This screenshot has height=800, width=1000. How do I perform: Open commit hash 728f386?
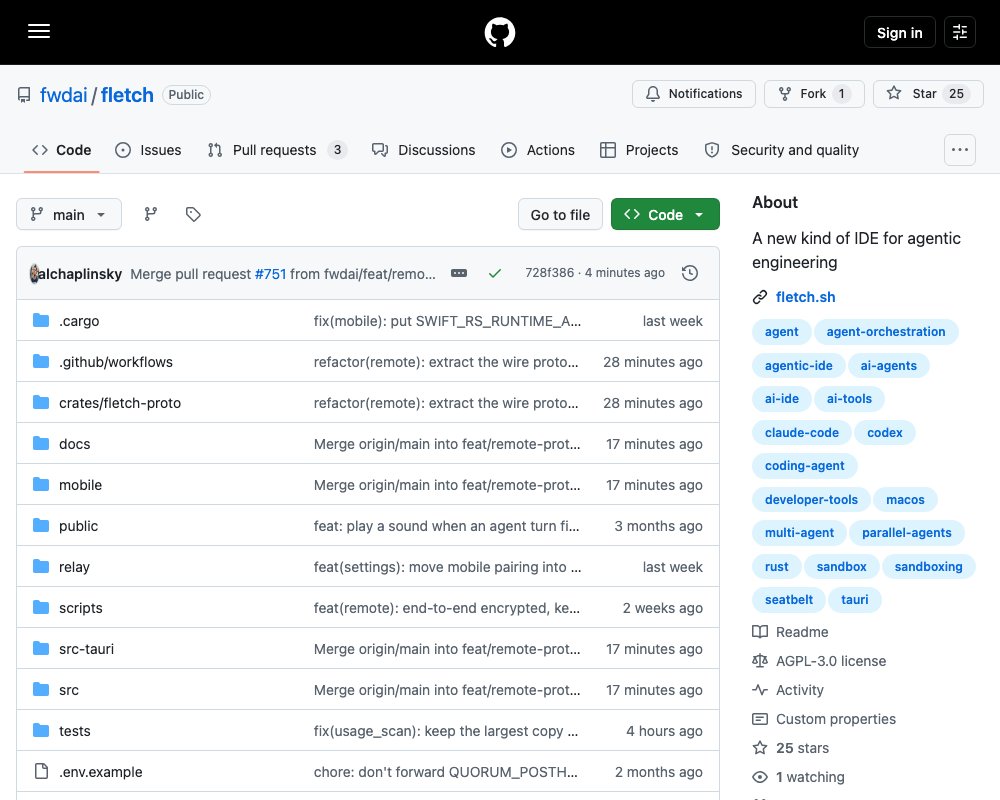tap(550, 272)
